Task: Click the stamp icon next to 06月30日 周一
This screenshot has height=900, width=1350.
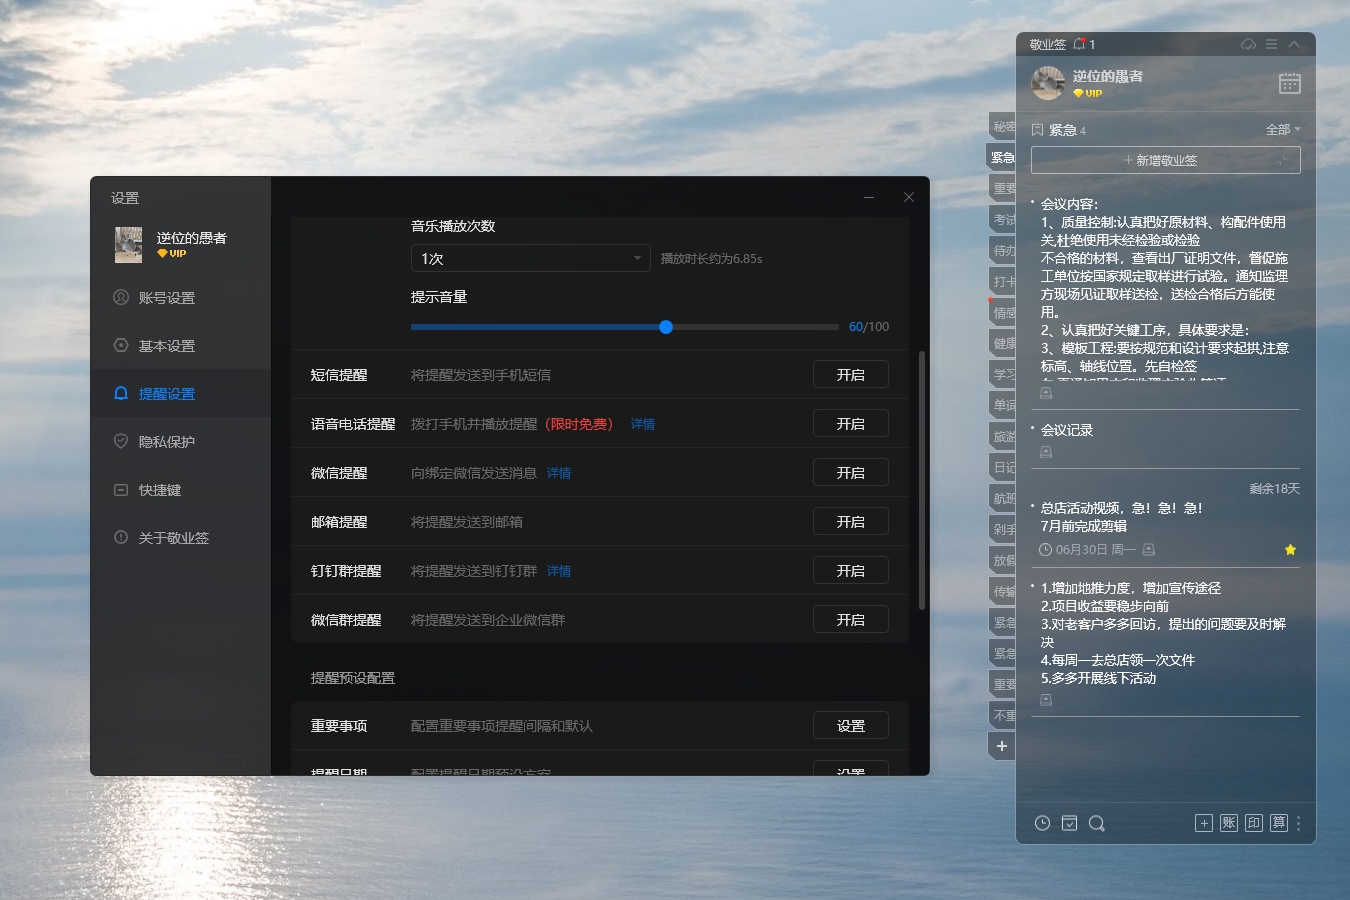Action: (x=1149, y=550)
